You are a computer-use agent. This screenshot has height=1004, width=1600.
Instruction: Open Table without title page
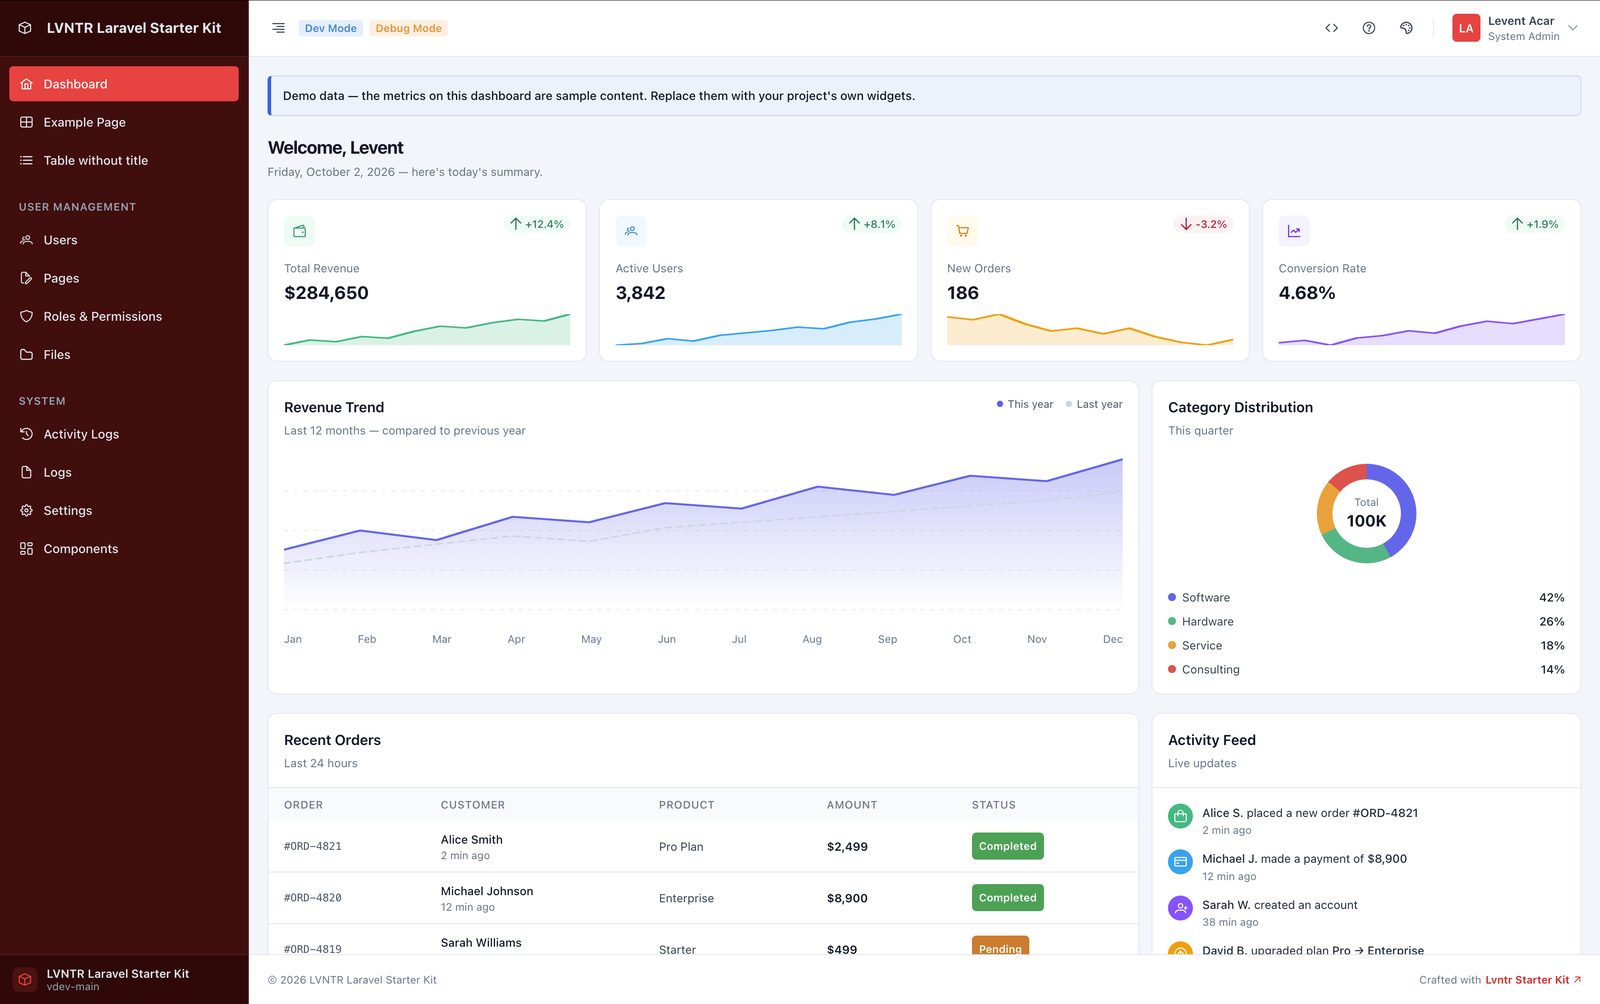[x=124, y=160]
